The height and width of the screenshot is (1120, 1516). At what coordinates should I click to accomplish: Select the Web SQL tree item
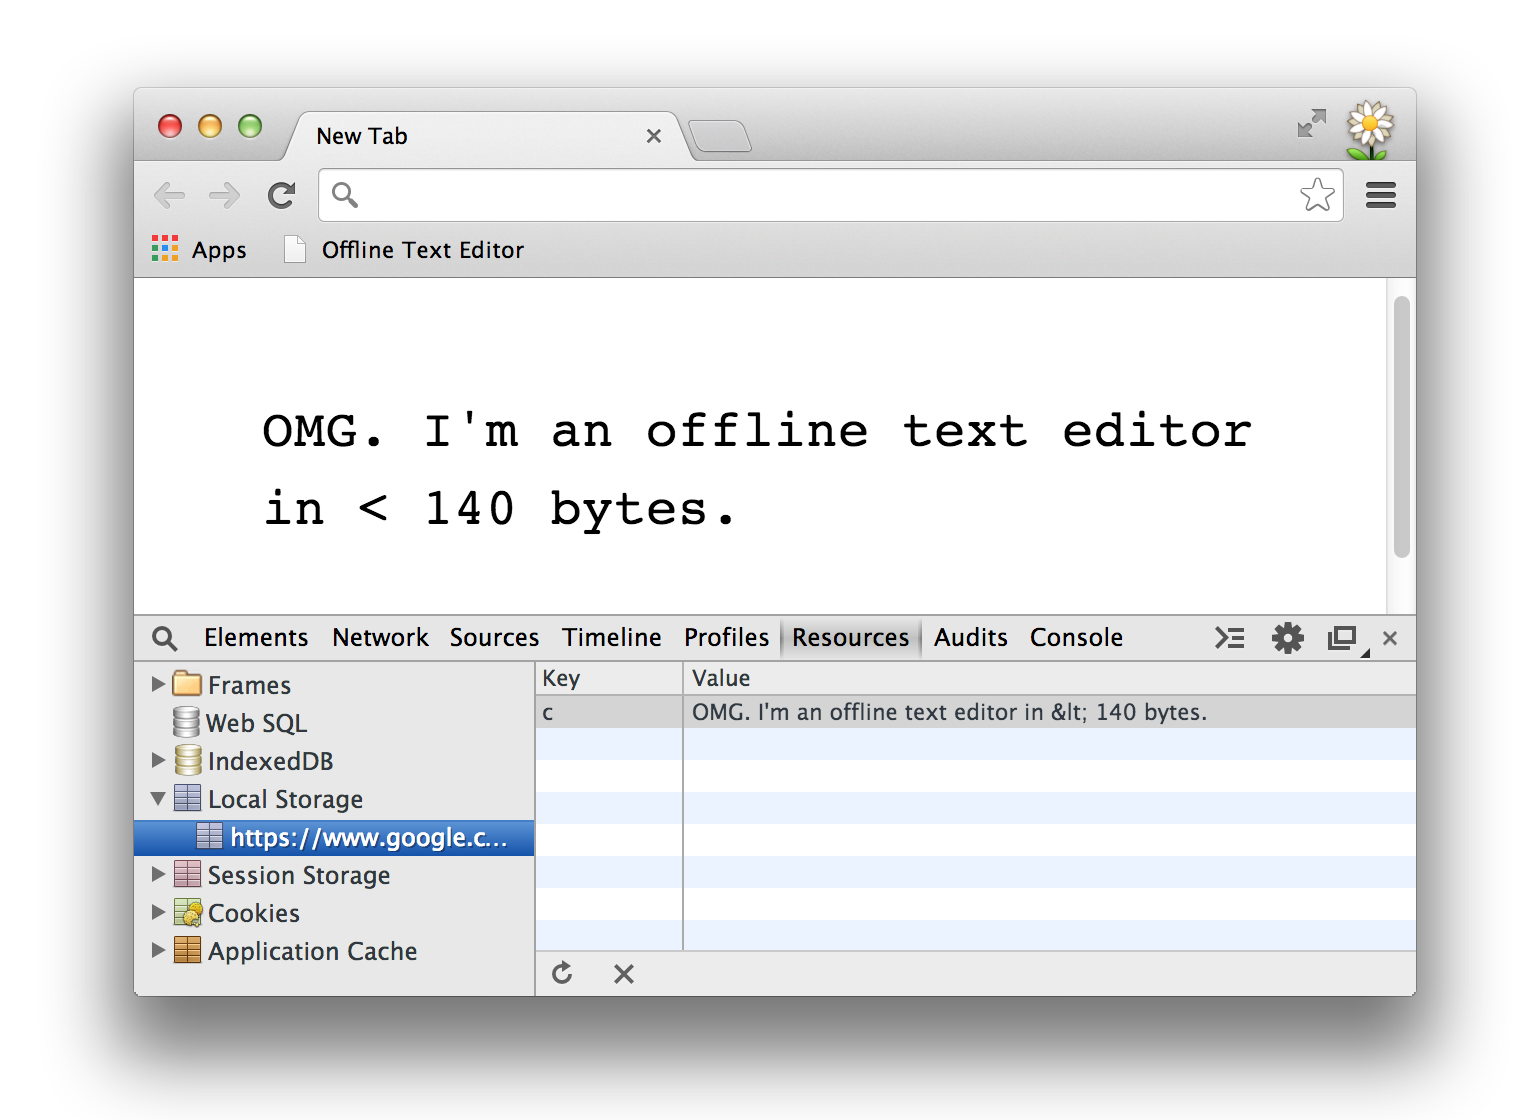(x=255, y=723)
